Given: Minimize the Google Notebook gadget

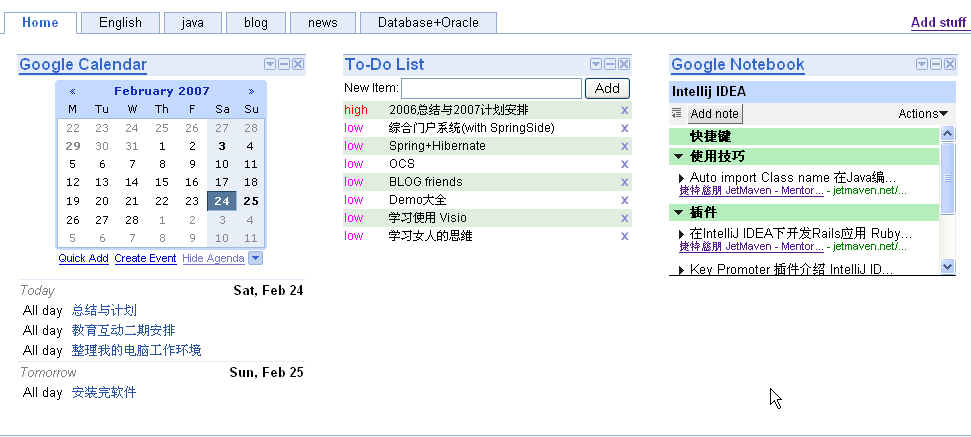Looking at the screenshot, I should [x=936, y=64].
